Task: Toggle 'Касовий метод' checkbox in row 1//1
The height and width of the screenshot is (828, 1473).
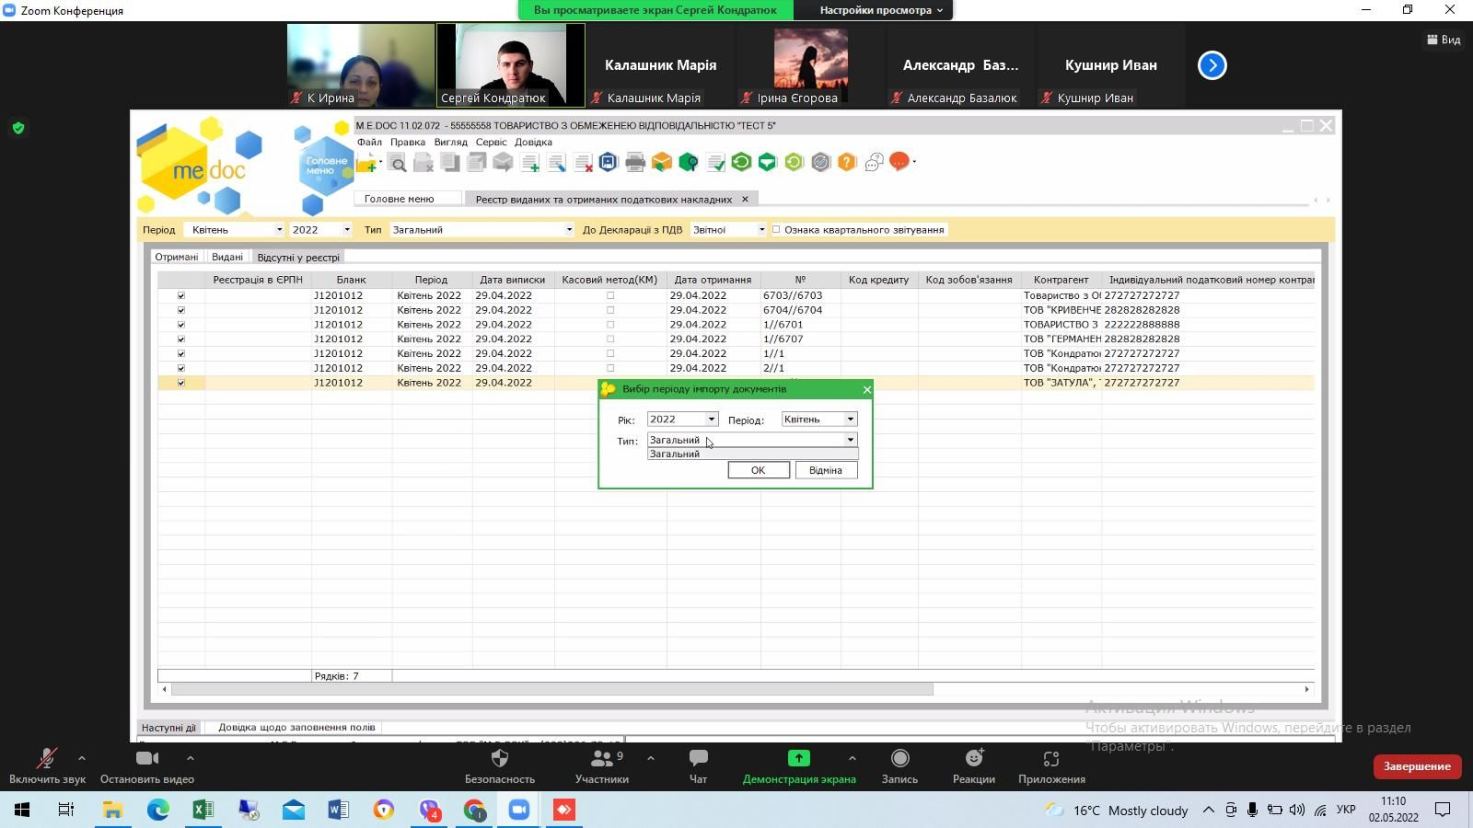Action: tap(610, 354)
